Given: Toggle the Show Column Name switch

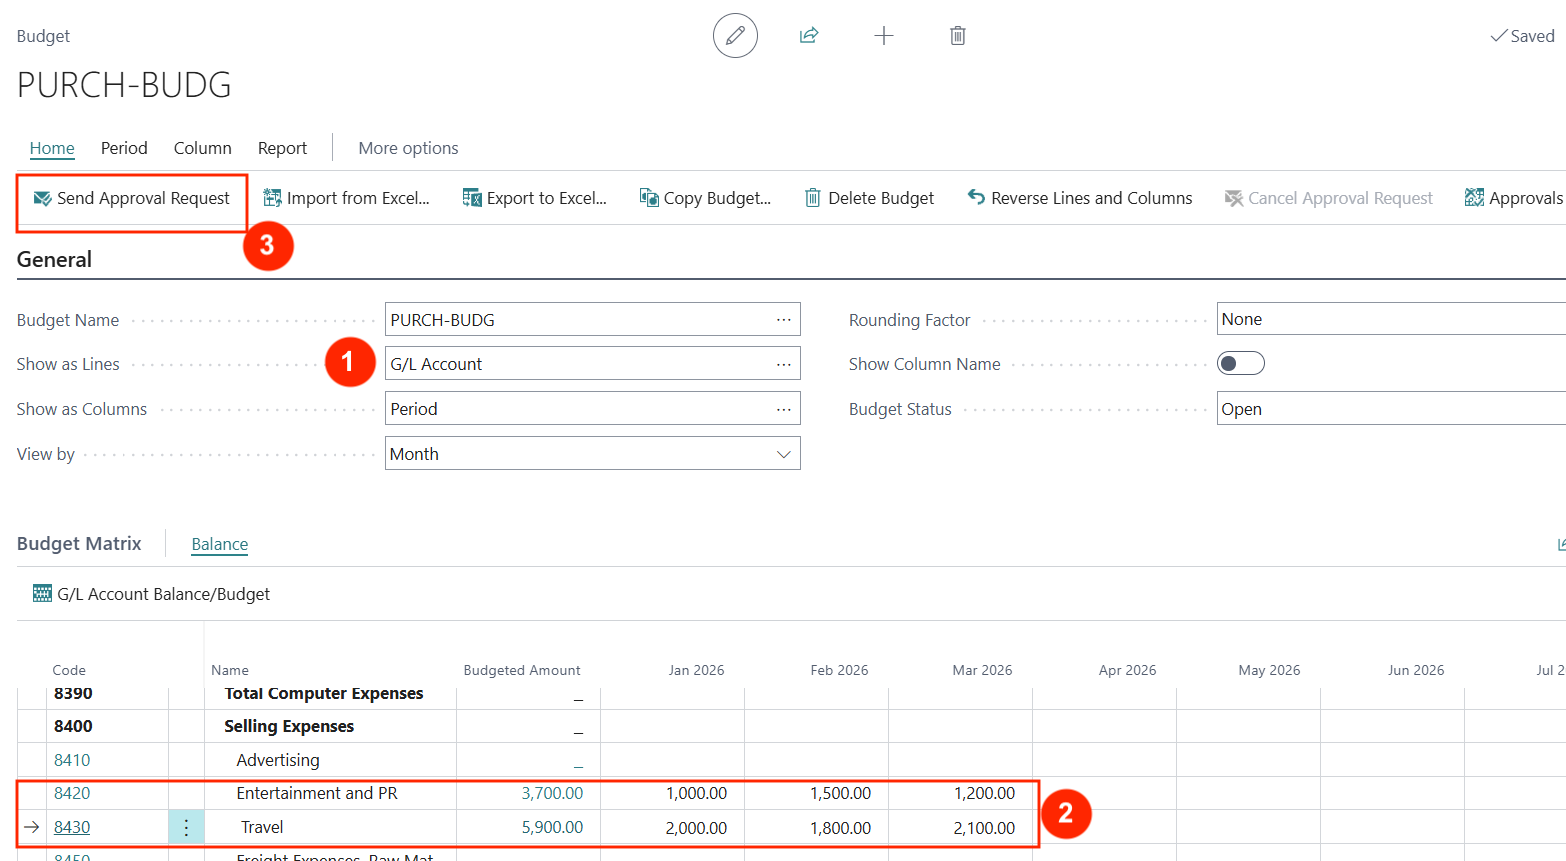Looking at the screenshot, I should point(1240,364).
